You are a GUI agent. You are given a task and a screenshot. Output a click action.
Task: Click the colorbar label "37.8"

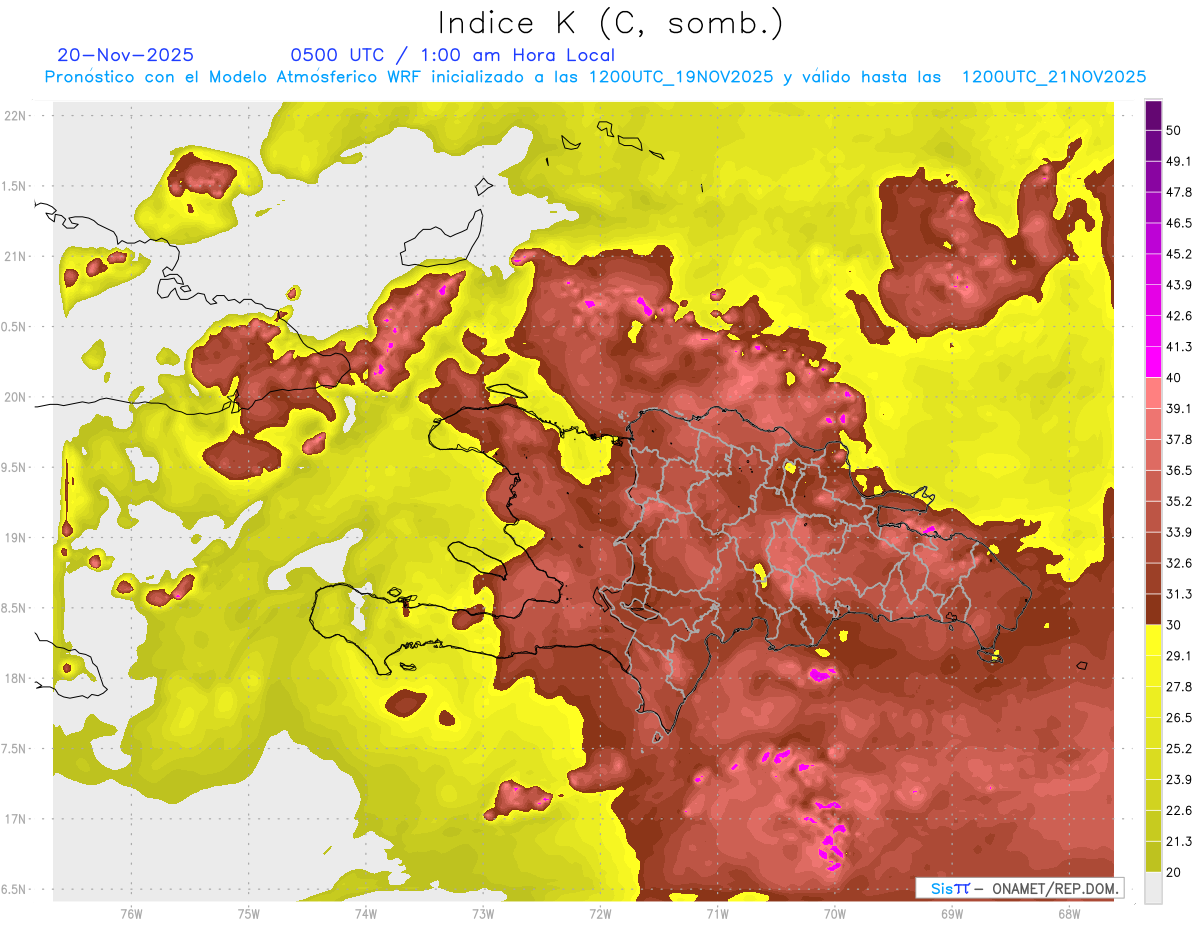(1179, 440)
